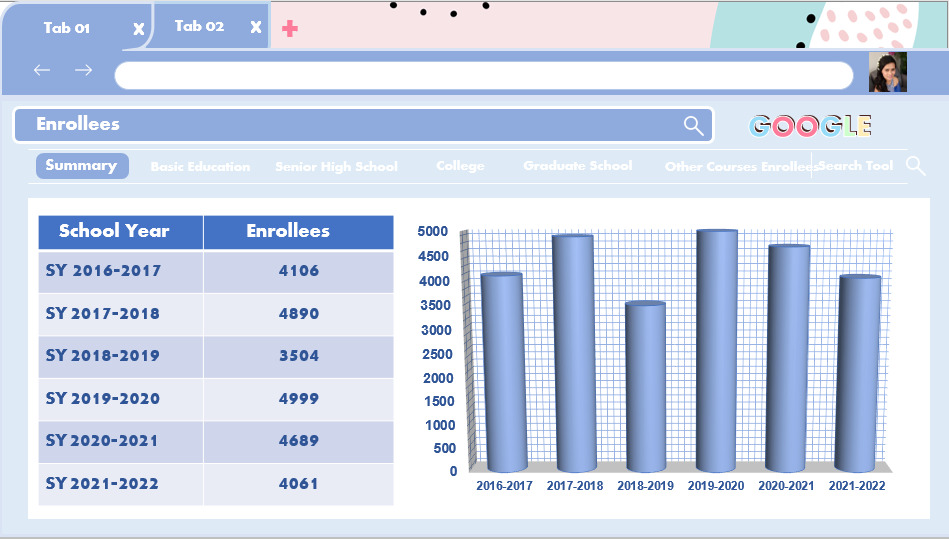Select the SY 2021-2022 cell
This screenshot has height=539, width=949.
click(120, 484)
